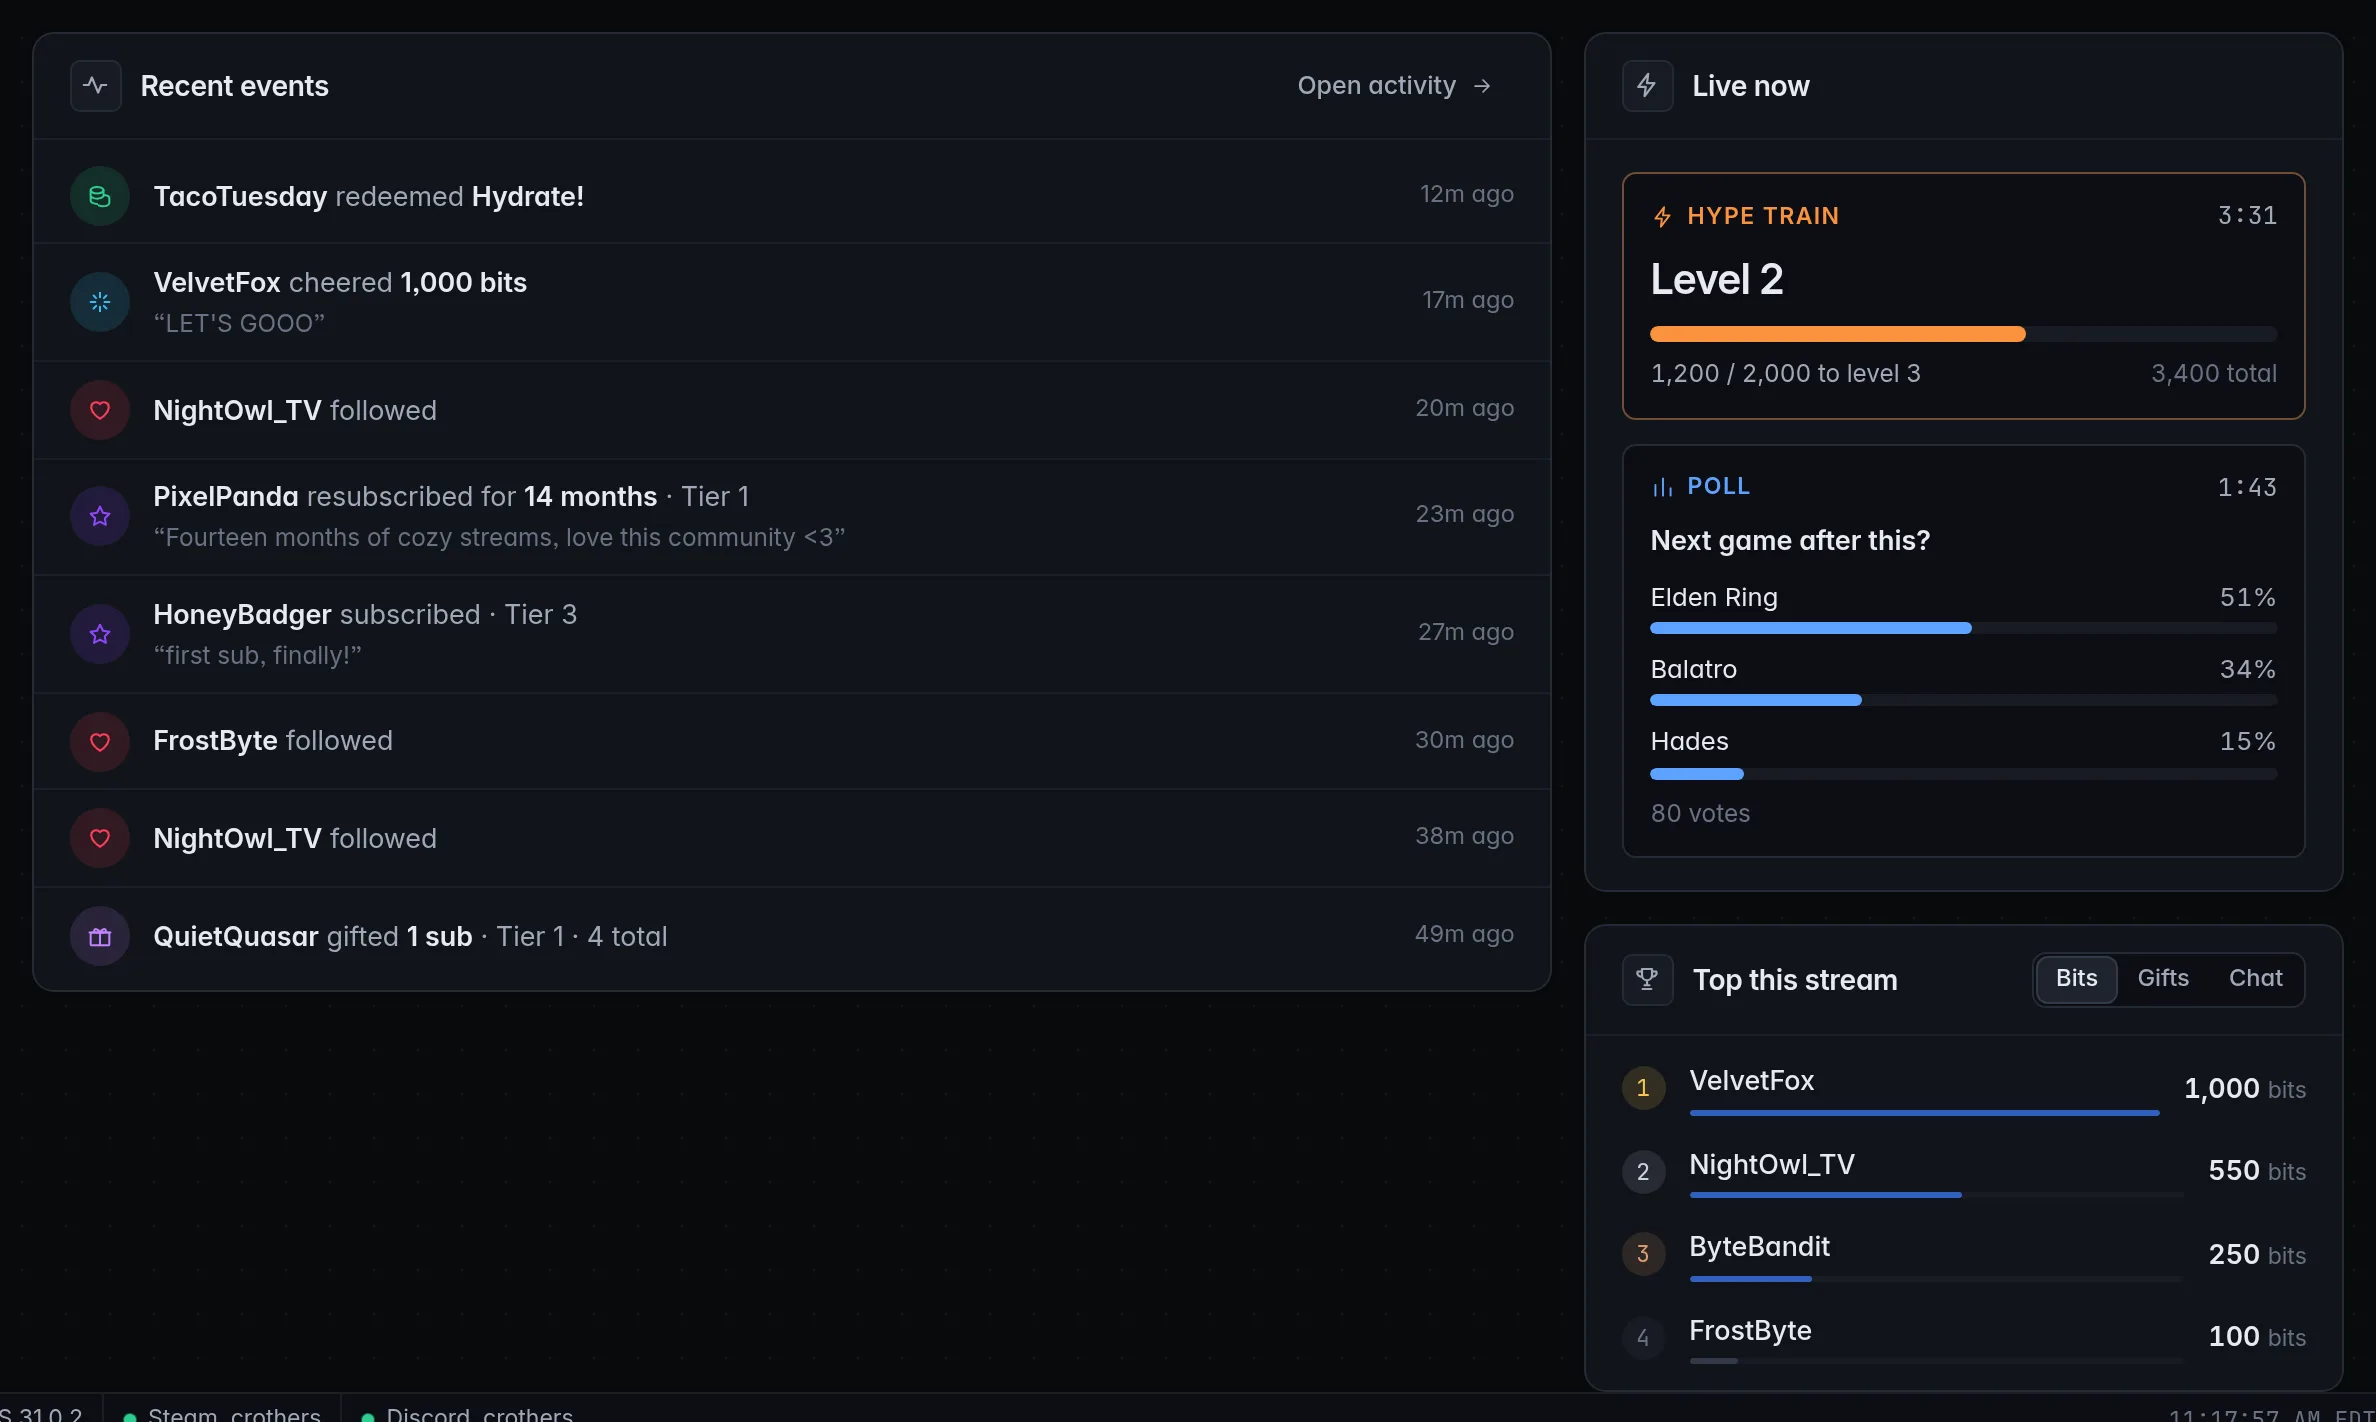This screenshot has width=2376, height=1422.
Task: Click rank 1 badge next to VelvetFox
Action: pos(1643,1088)
